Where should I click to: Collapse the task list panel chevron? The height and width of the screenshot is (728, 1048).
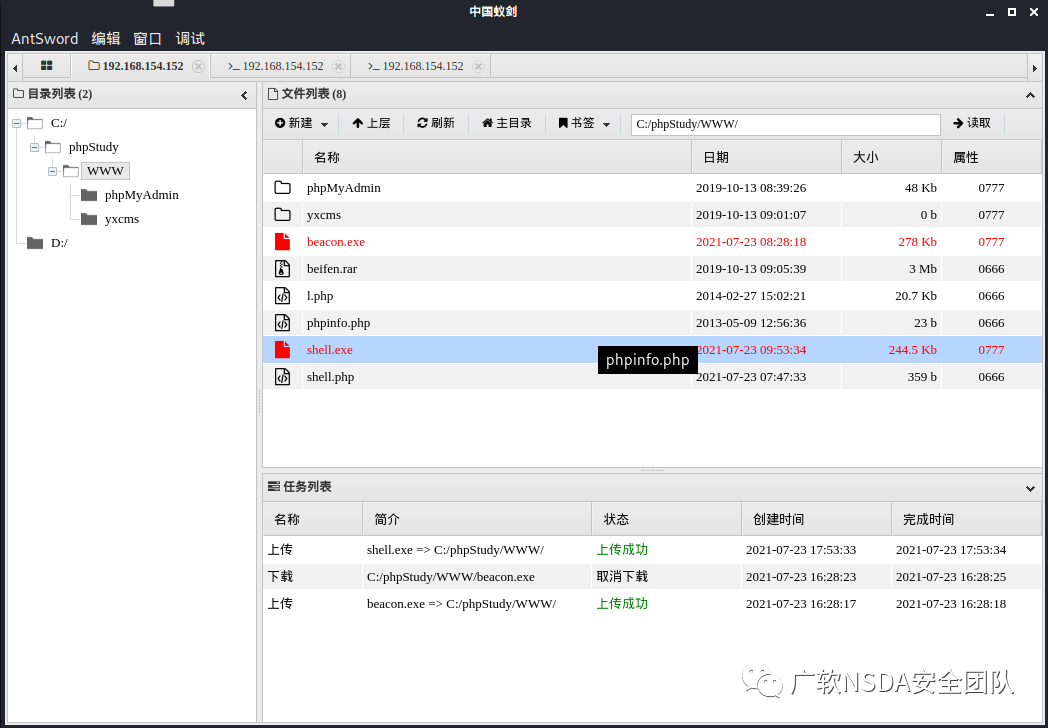1030,489
